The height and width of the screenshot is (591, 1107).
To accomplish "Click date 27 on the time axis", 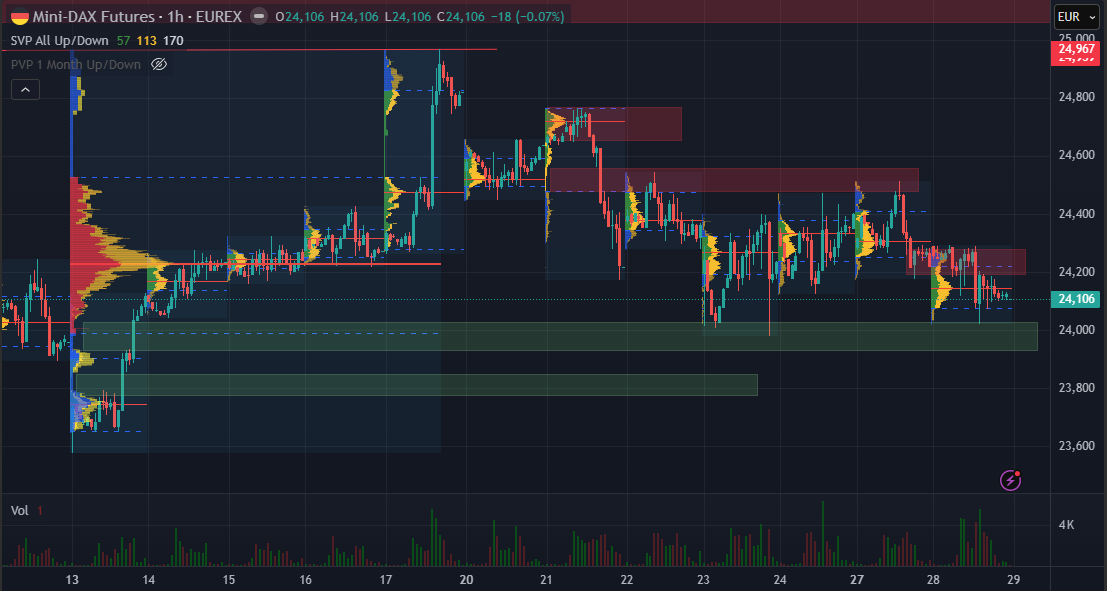I will coord(857,579).
